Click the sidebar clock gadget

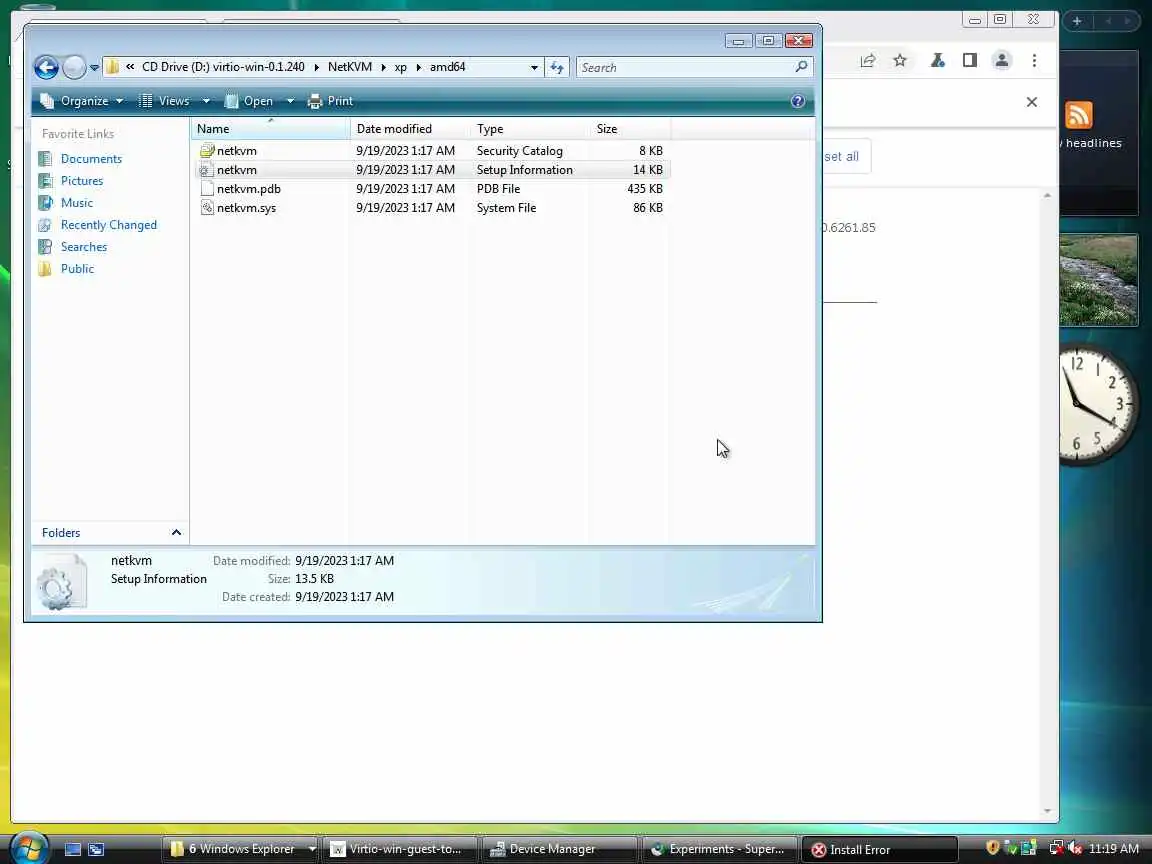tap(1098, 405)
